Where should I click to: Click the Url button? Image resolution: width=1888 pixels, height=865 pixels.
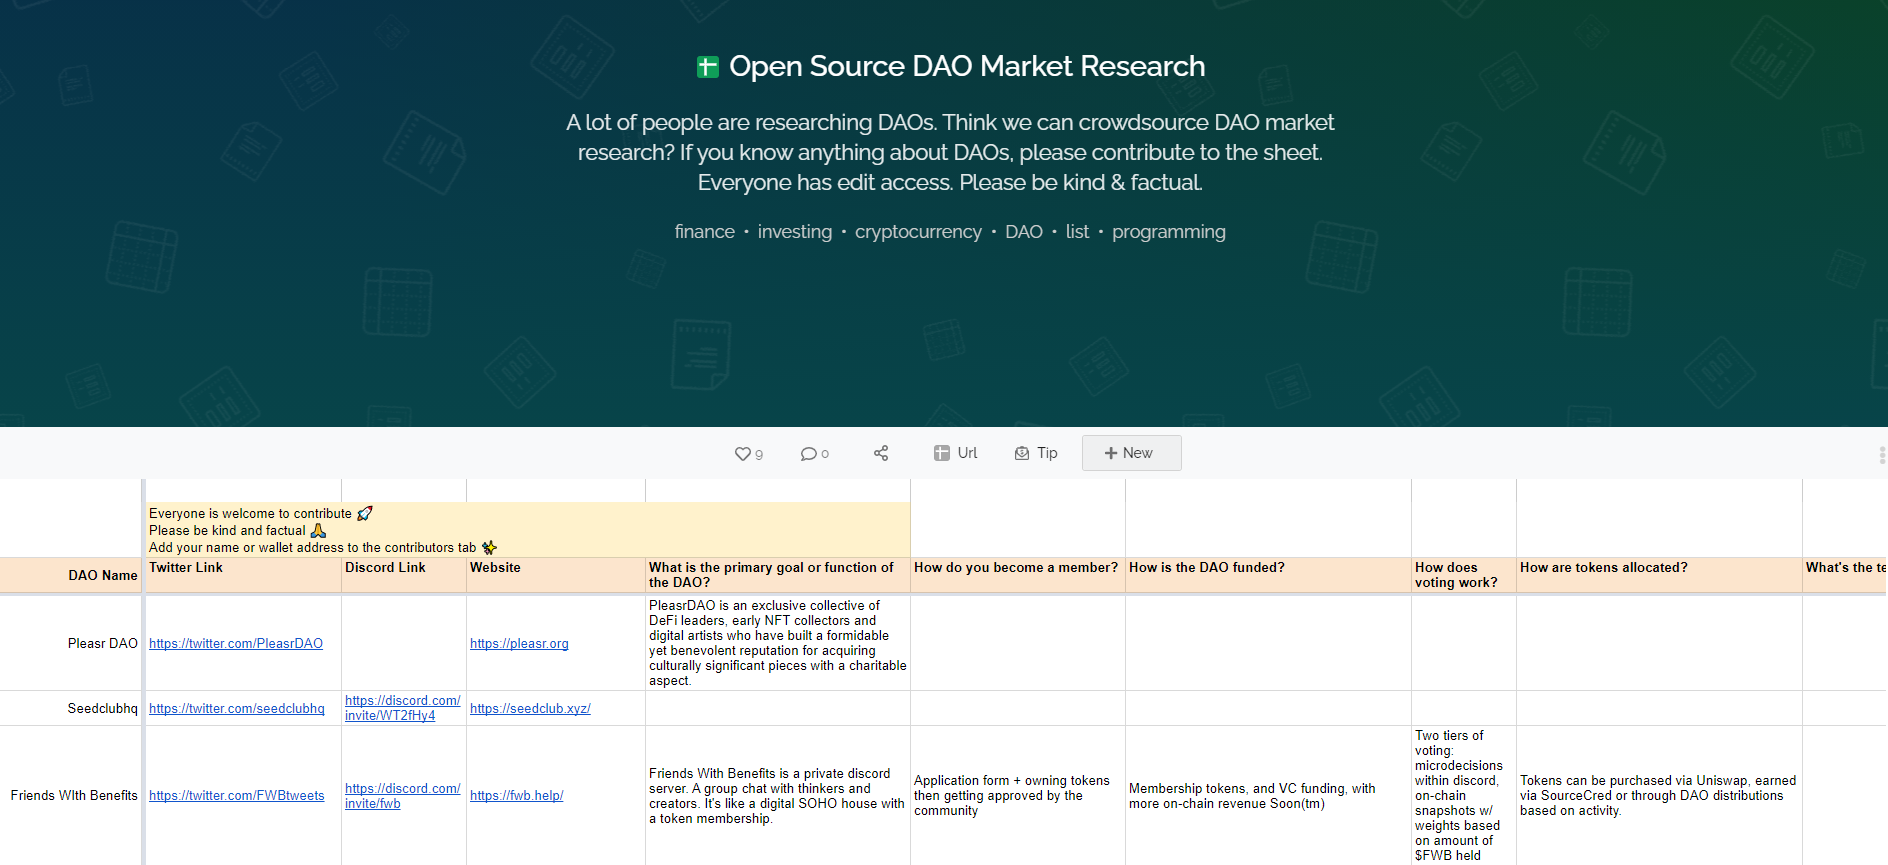click(955, 453)
